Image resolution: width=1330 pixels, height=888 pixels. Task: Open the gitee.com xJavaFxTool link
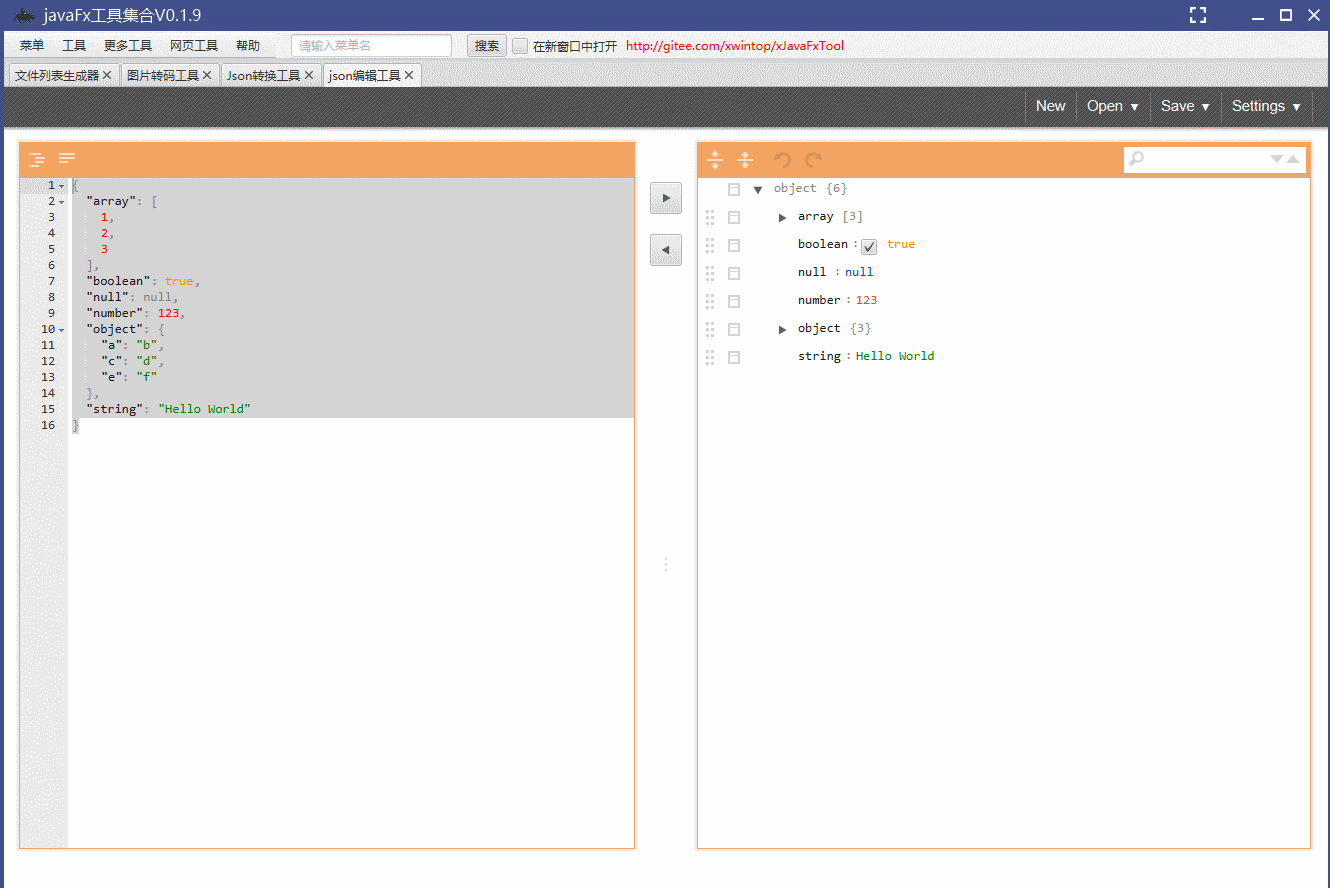735,46
